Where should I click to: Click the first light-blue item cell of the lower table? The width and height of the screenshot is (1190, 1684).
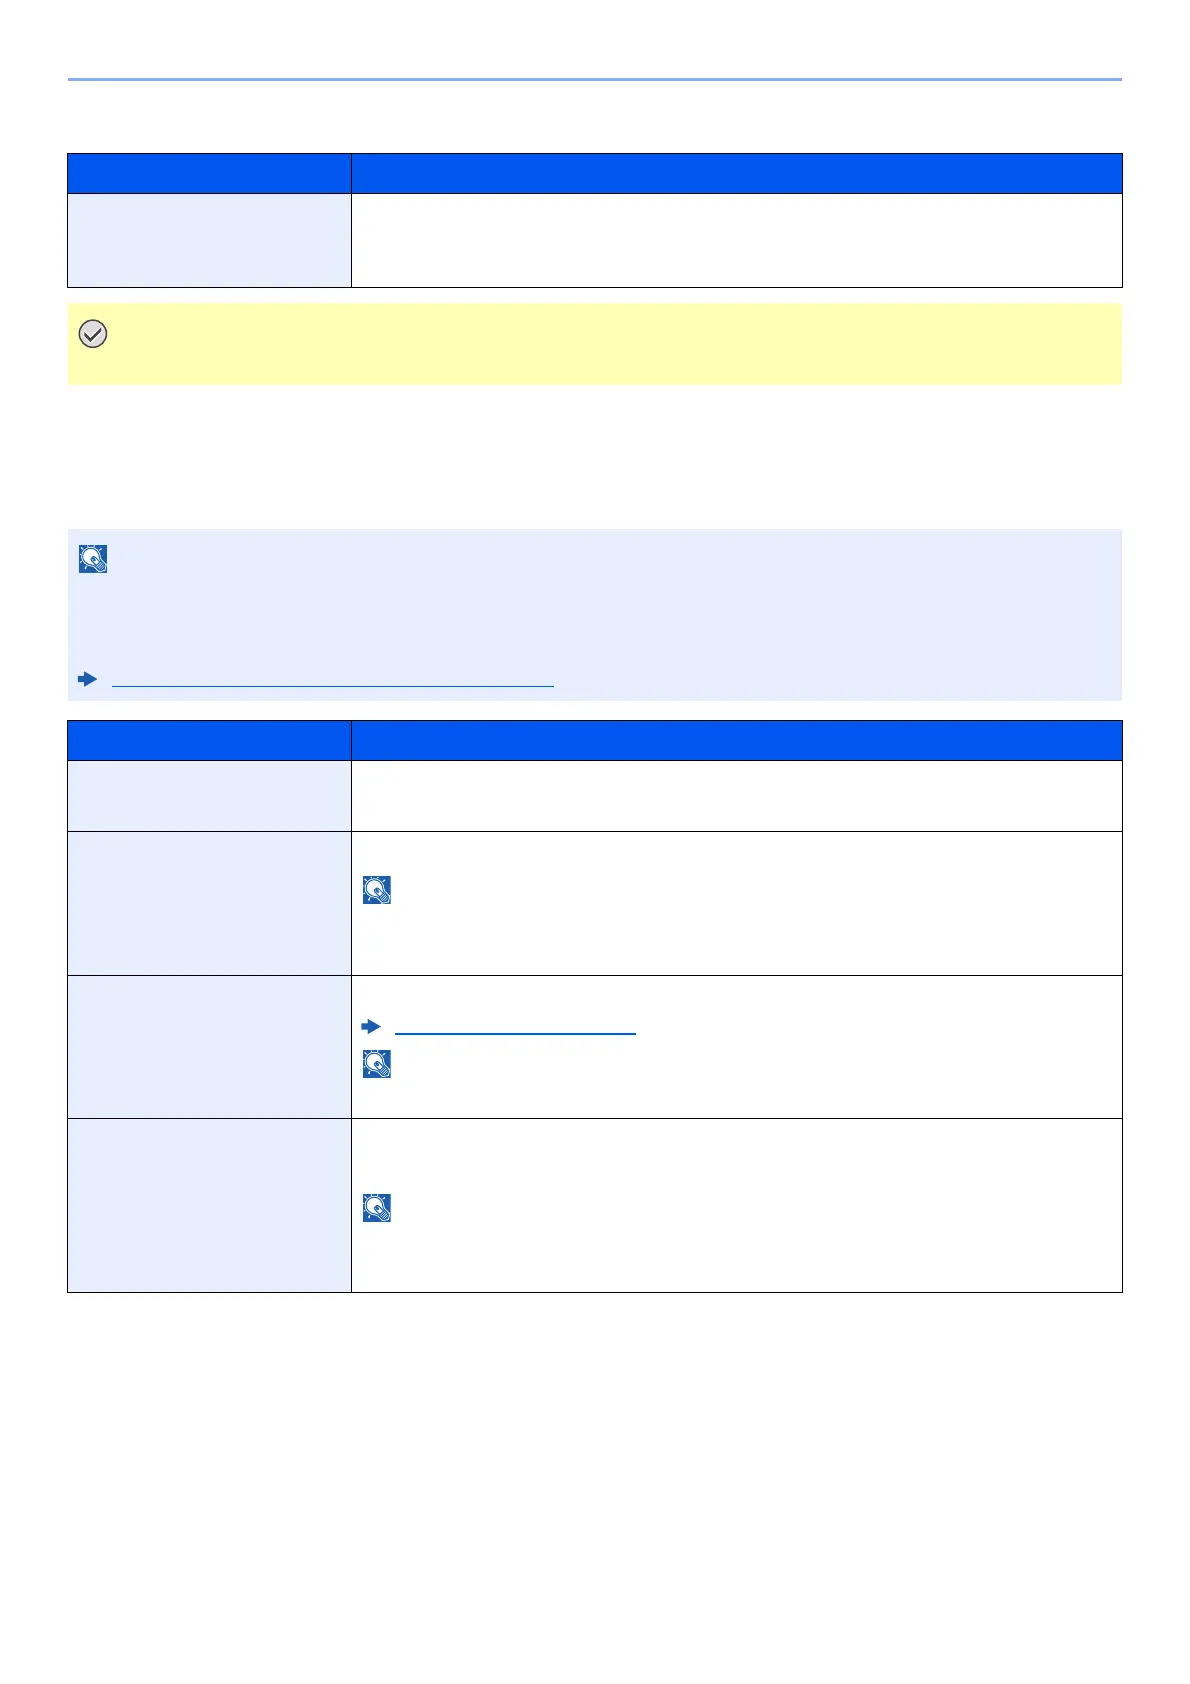click(209, 796)
